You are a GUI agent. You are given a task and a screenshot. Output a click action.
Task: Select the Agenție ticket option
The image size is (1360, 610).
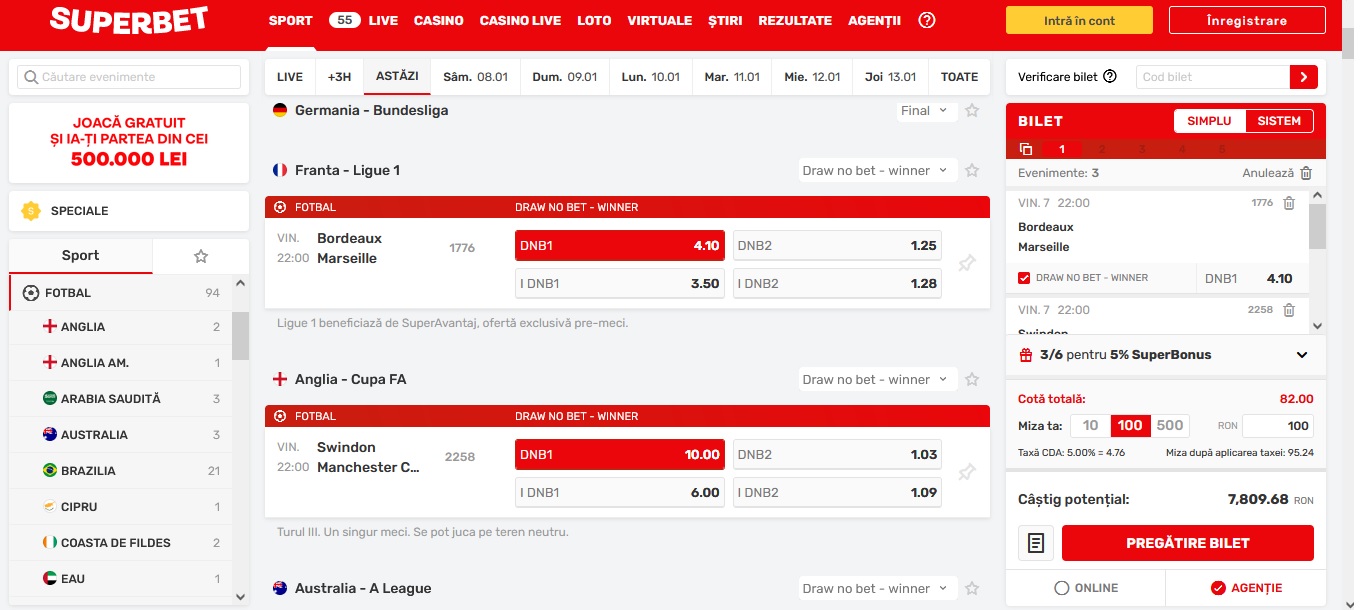click(1246, 588)
